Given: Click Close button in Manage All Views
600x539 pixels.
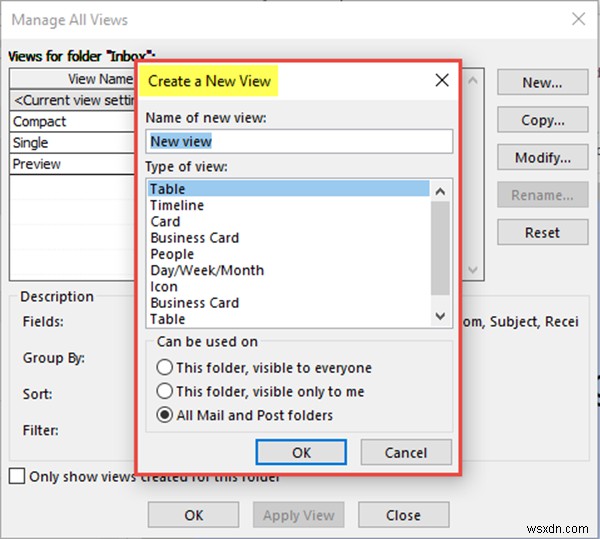Looking at the screenshot, I should (403, 515).
